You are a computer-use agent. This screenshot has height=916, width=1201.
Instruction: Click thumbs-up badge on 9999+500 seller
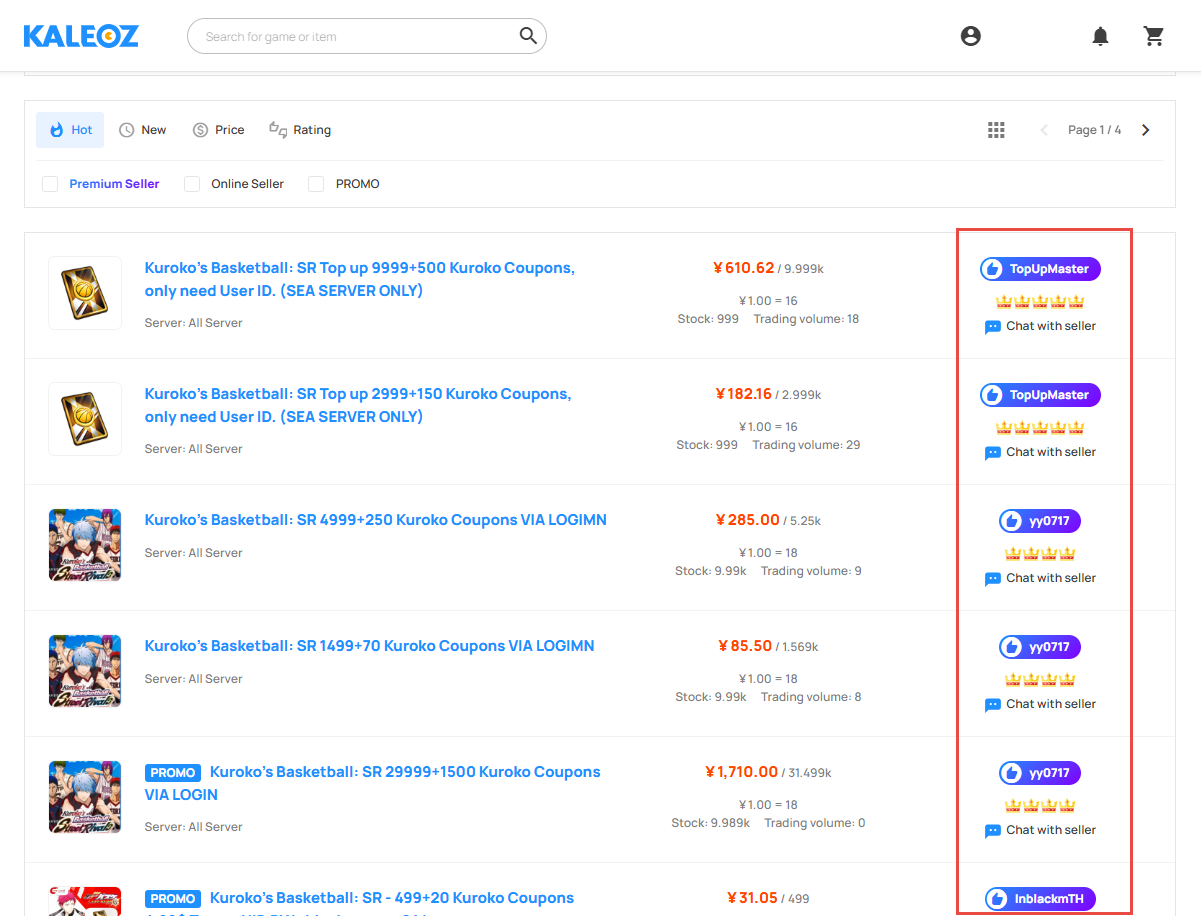tap(992, 269)
